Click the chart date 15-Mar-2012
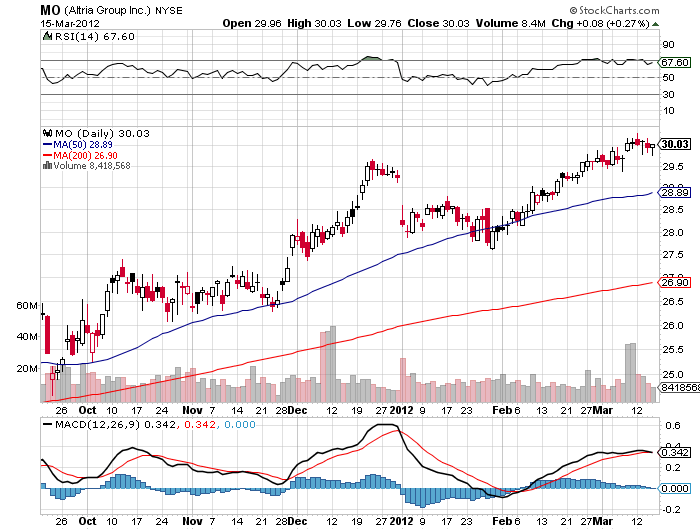The width and height of the screenshot is (700, 530). tap(70, 24)
